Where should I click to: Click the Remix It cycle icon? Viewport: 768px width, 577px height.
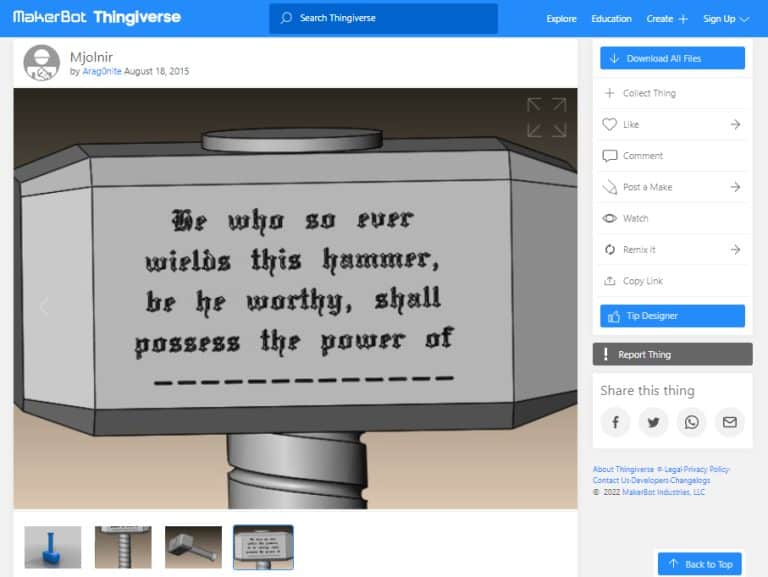click(x=609, y=250)
